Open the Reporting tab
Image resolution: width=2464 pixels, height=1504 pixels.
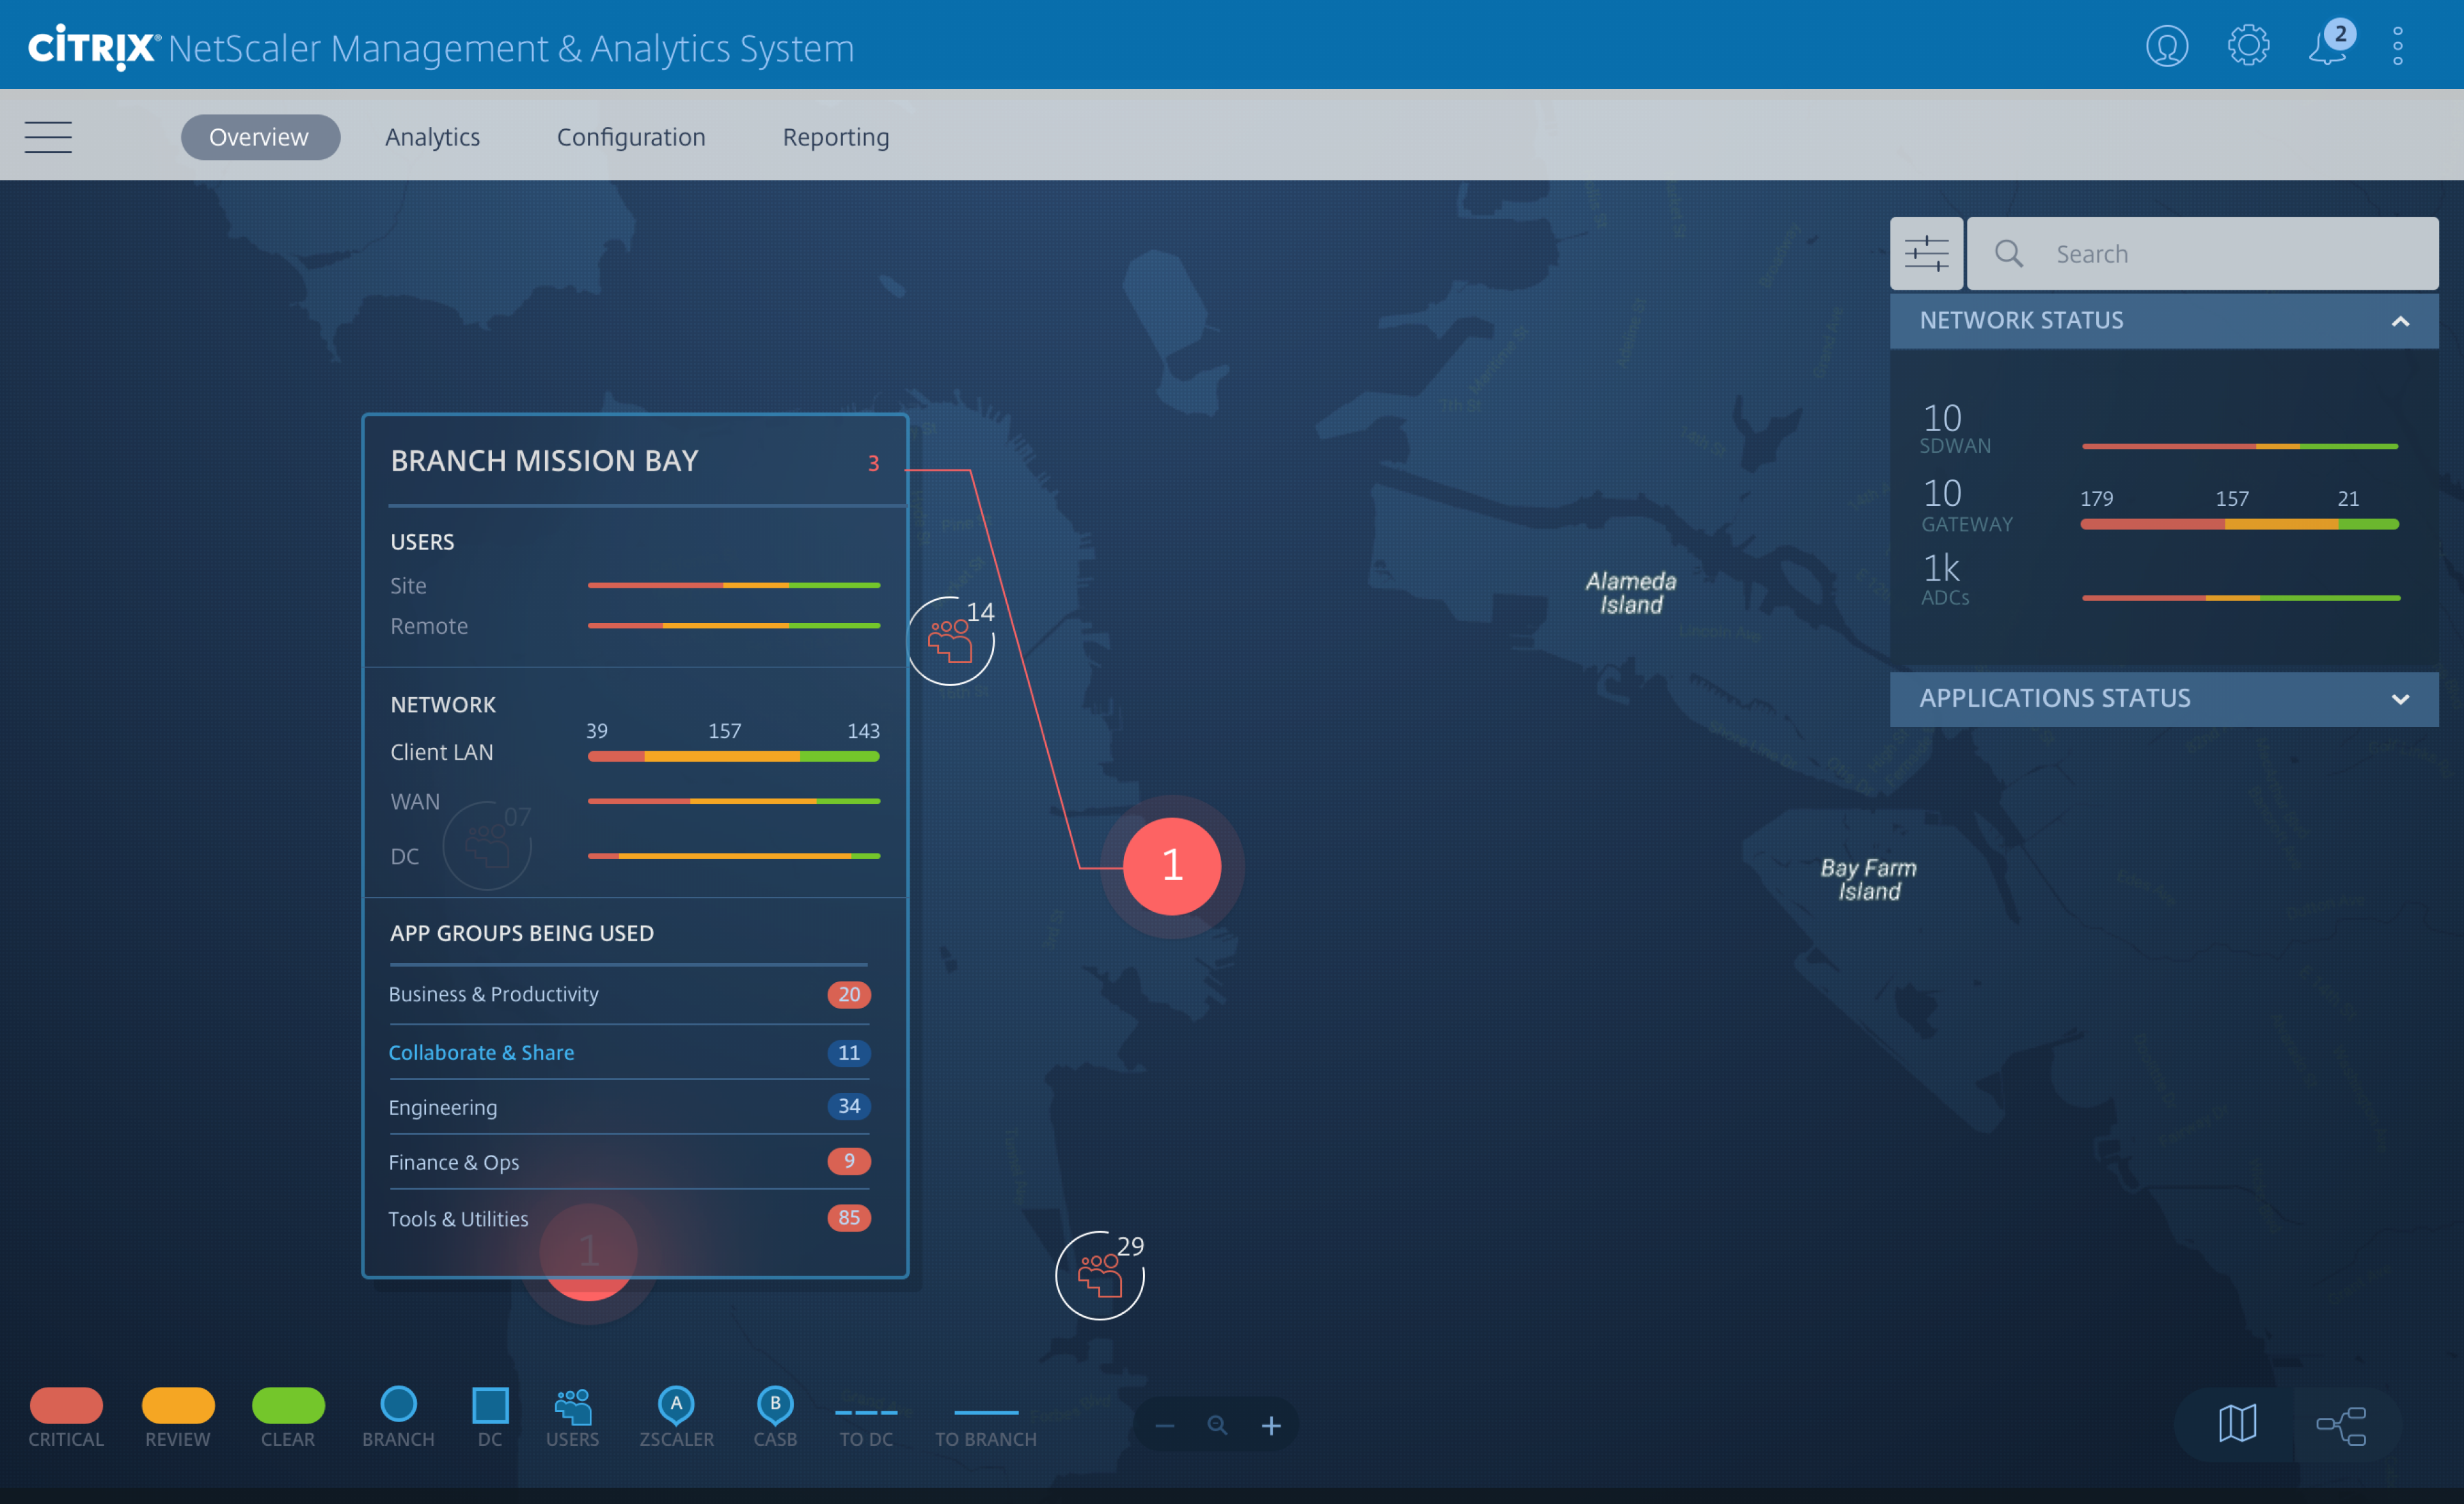coord(836,137)
